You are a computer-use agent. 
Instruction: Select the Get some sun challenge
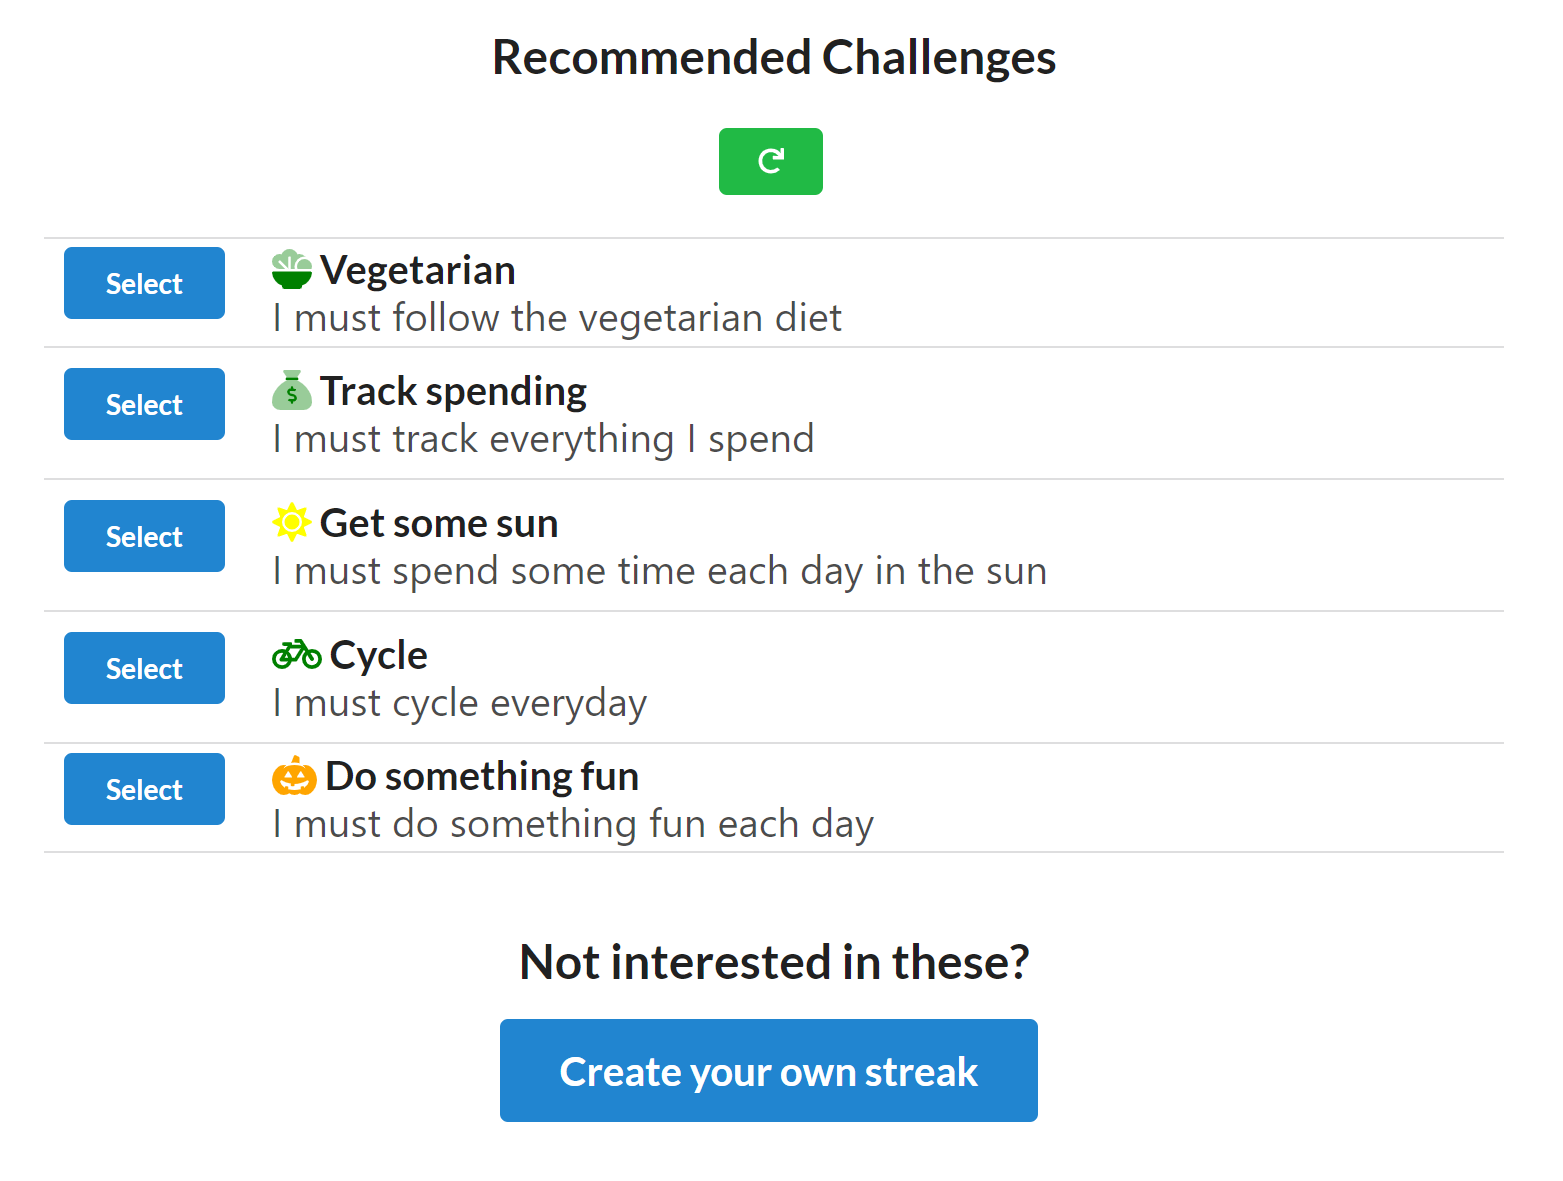(x=144, y=536)
